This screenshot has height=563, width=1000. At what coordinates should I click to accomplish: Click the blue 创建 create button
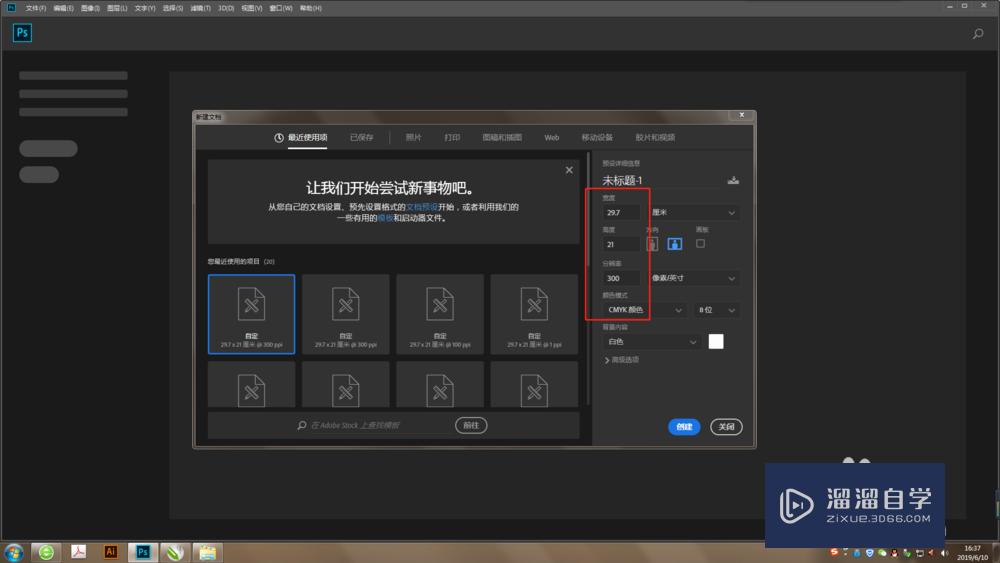[684, 427]
